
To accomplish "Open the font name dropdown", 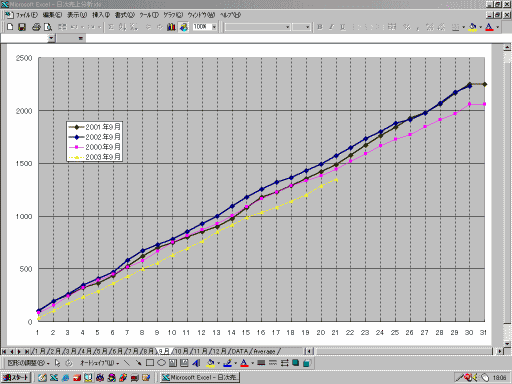I will click(x=287, y=27).
